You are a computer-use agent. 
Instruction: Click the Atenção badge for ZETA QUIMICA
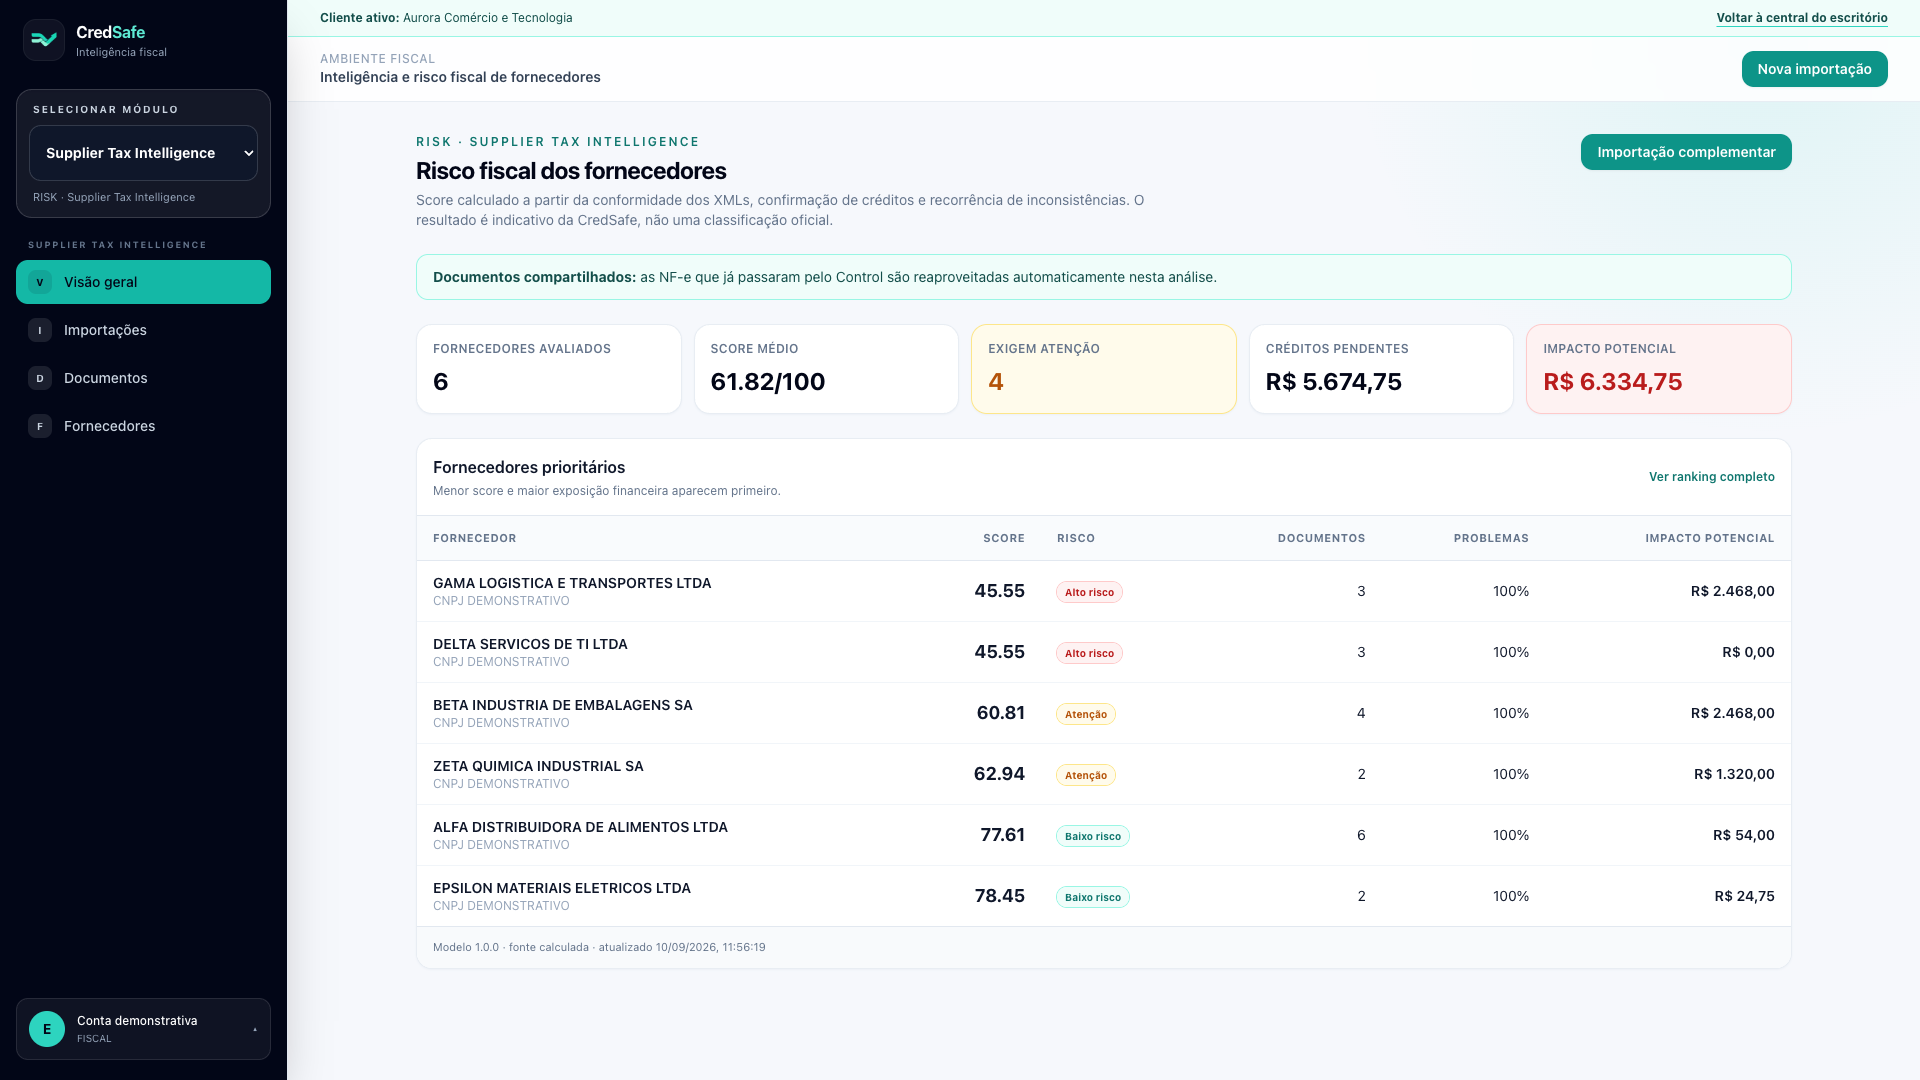[x=1086, y=775]
